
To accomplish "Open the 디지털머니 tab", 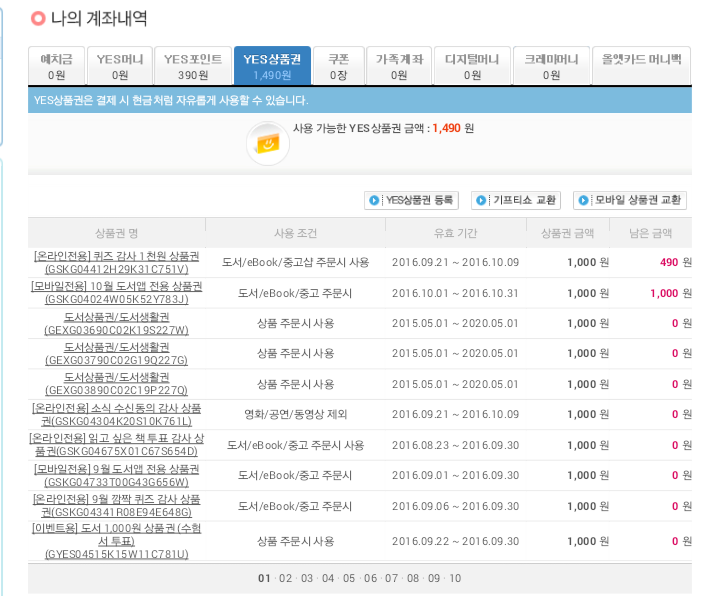I will click(x=472, y=66).
